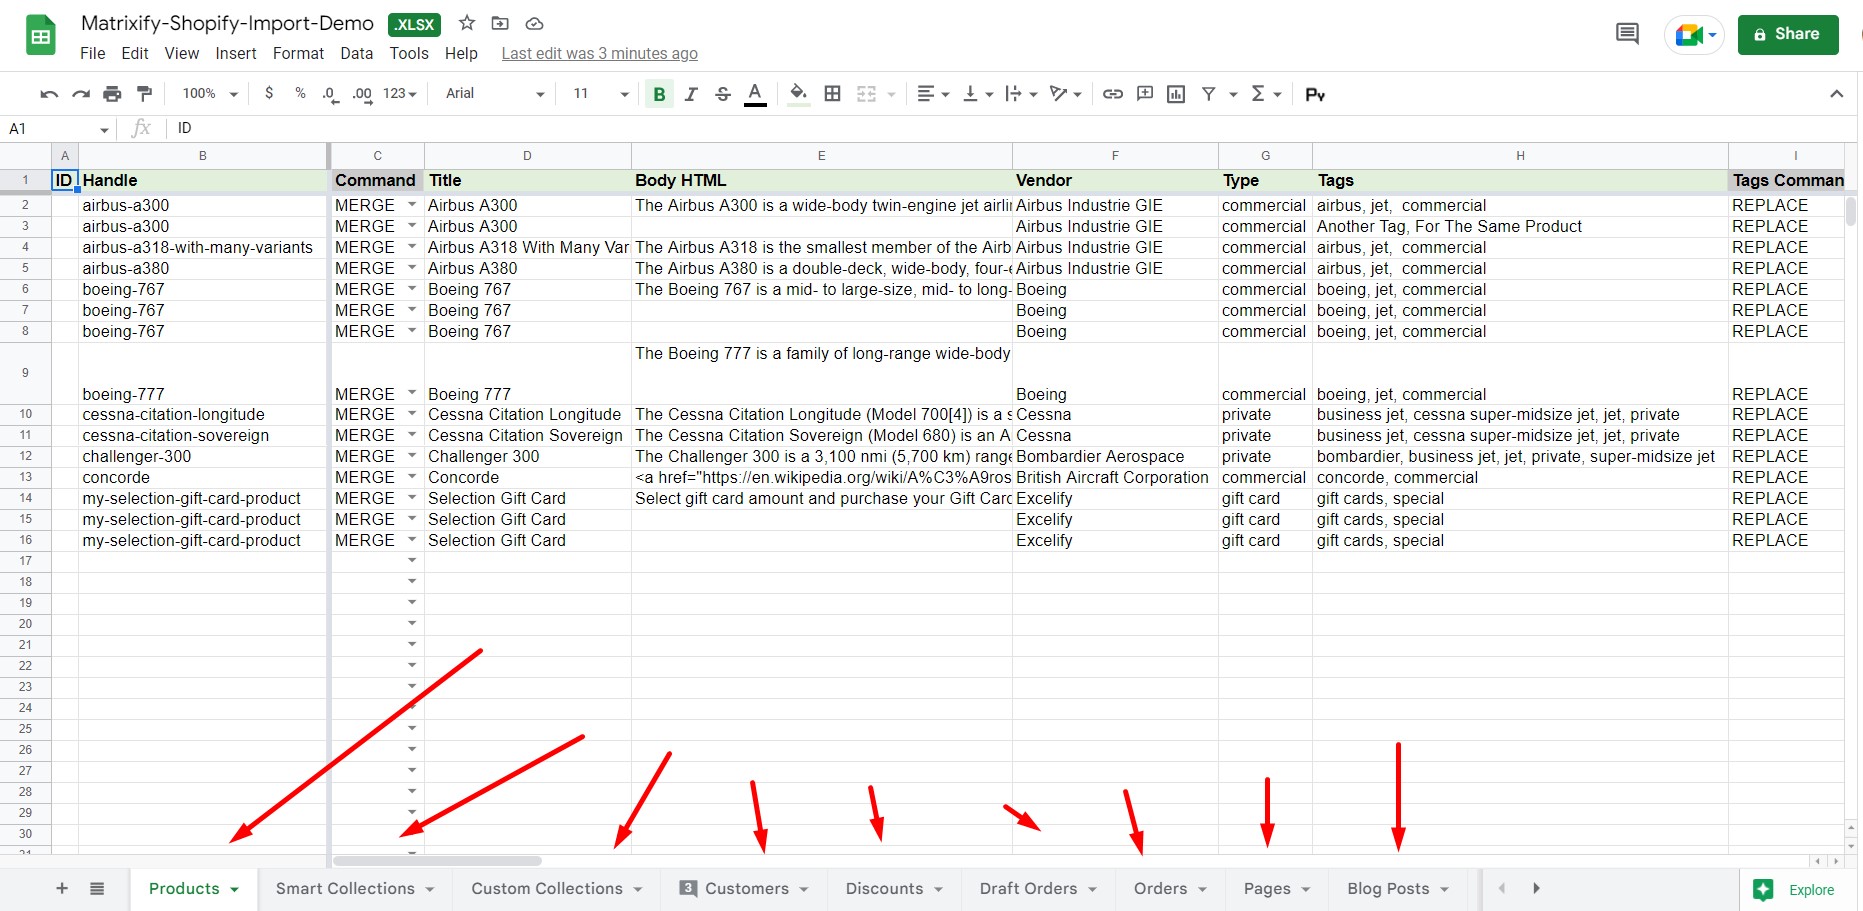Image resolution: width=1863 pixels, height=911 pixels.
Task: Open comment history
Action: [x=1627, y=34]
